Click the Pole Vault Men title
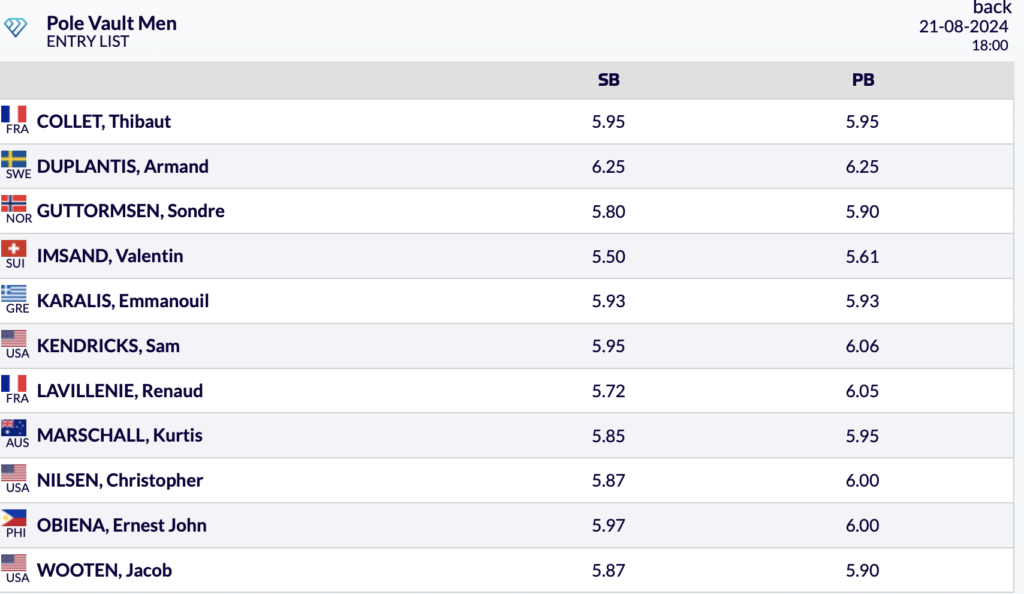The height and width of the screenshot is (594, 1024). click(111, 23)
